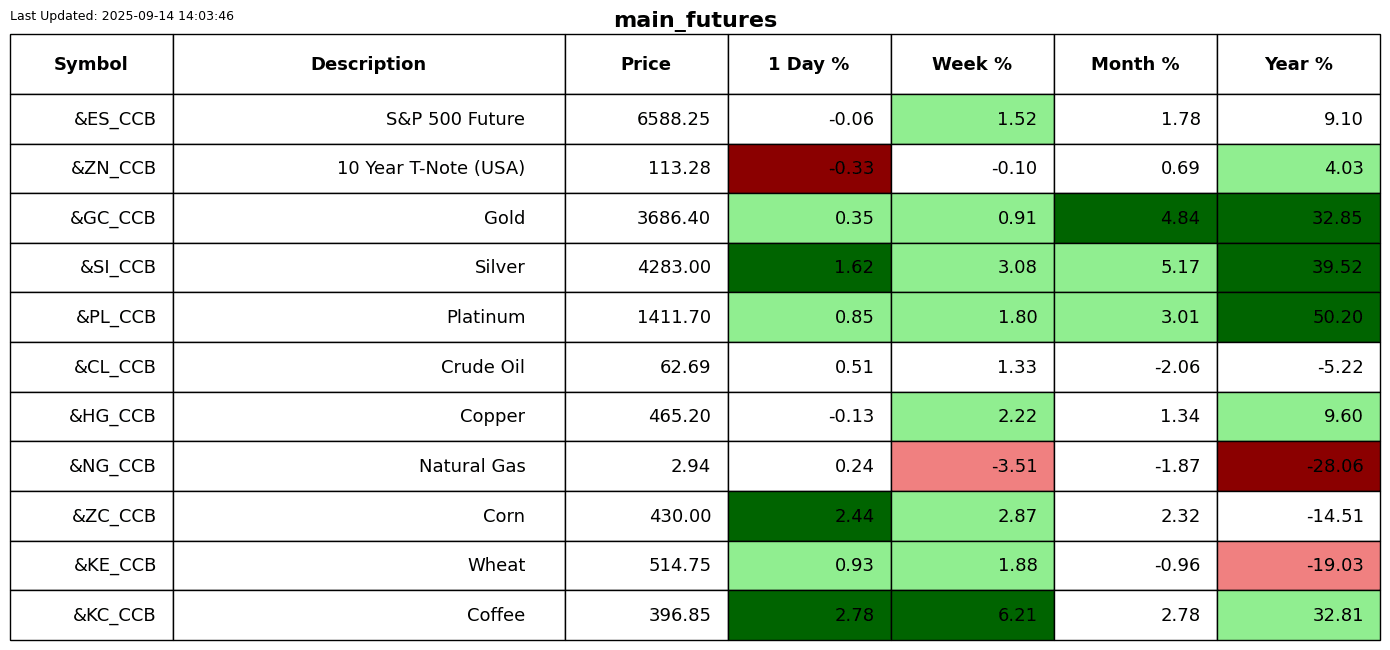Click Wheat's light red -19.03 cell
The height and width of the screenshot is (650, 1390).
1298,565
